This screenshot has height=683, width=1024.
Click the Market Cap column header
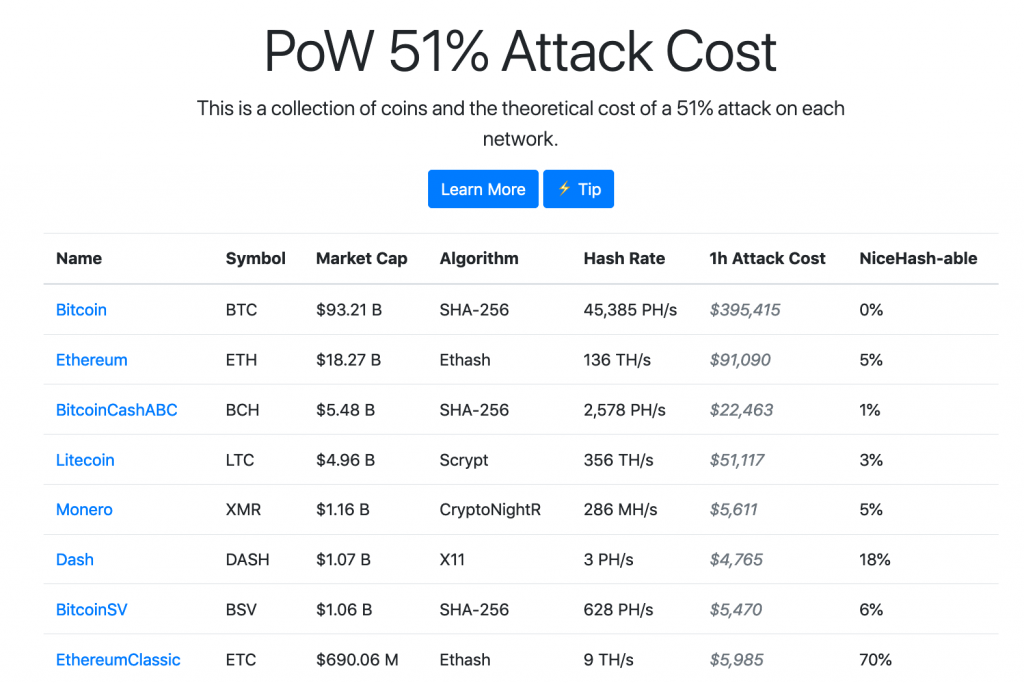(x=361, y=258)
